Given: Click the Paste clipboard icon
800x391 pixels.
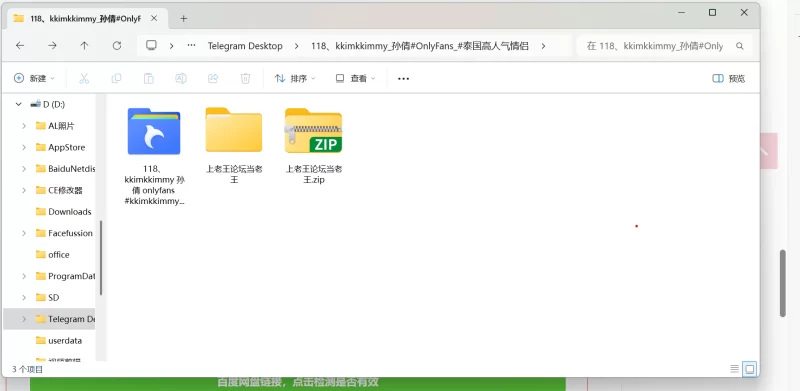Looking at the screenshot, I should pos(148,78).
